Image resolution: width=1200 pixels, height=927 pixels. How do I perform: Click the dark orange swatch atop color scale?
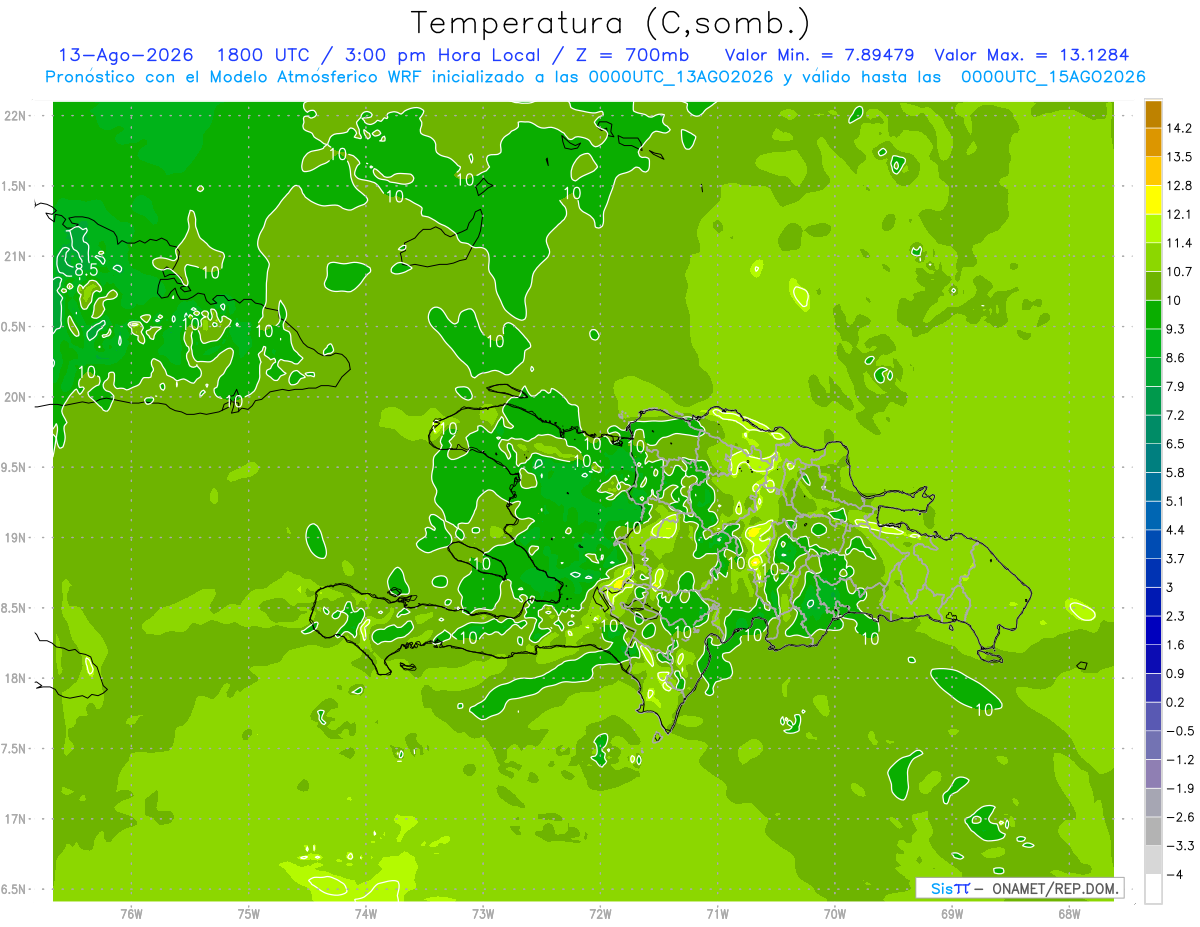click(1153, 114)
